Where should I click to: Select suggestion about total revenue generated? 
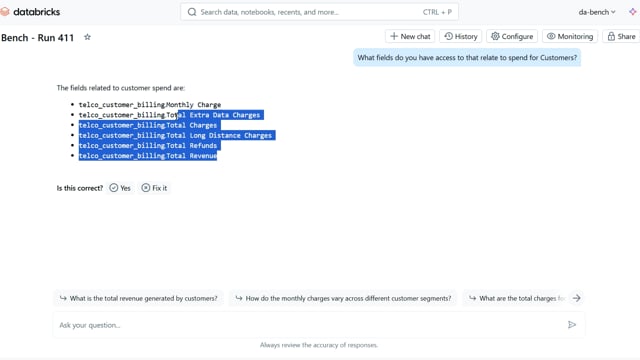click(x=139, y=298)
